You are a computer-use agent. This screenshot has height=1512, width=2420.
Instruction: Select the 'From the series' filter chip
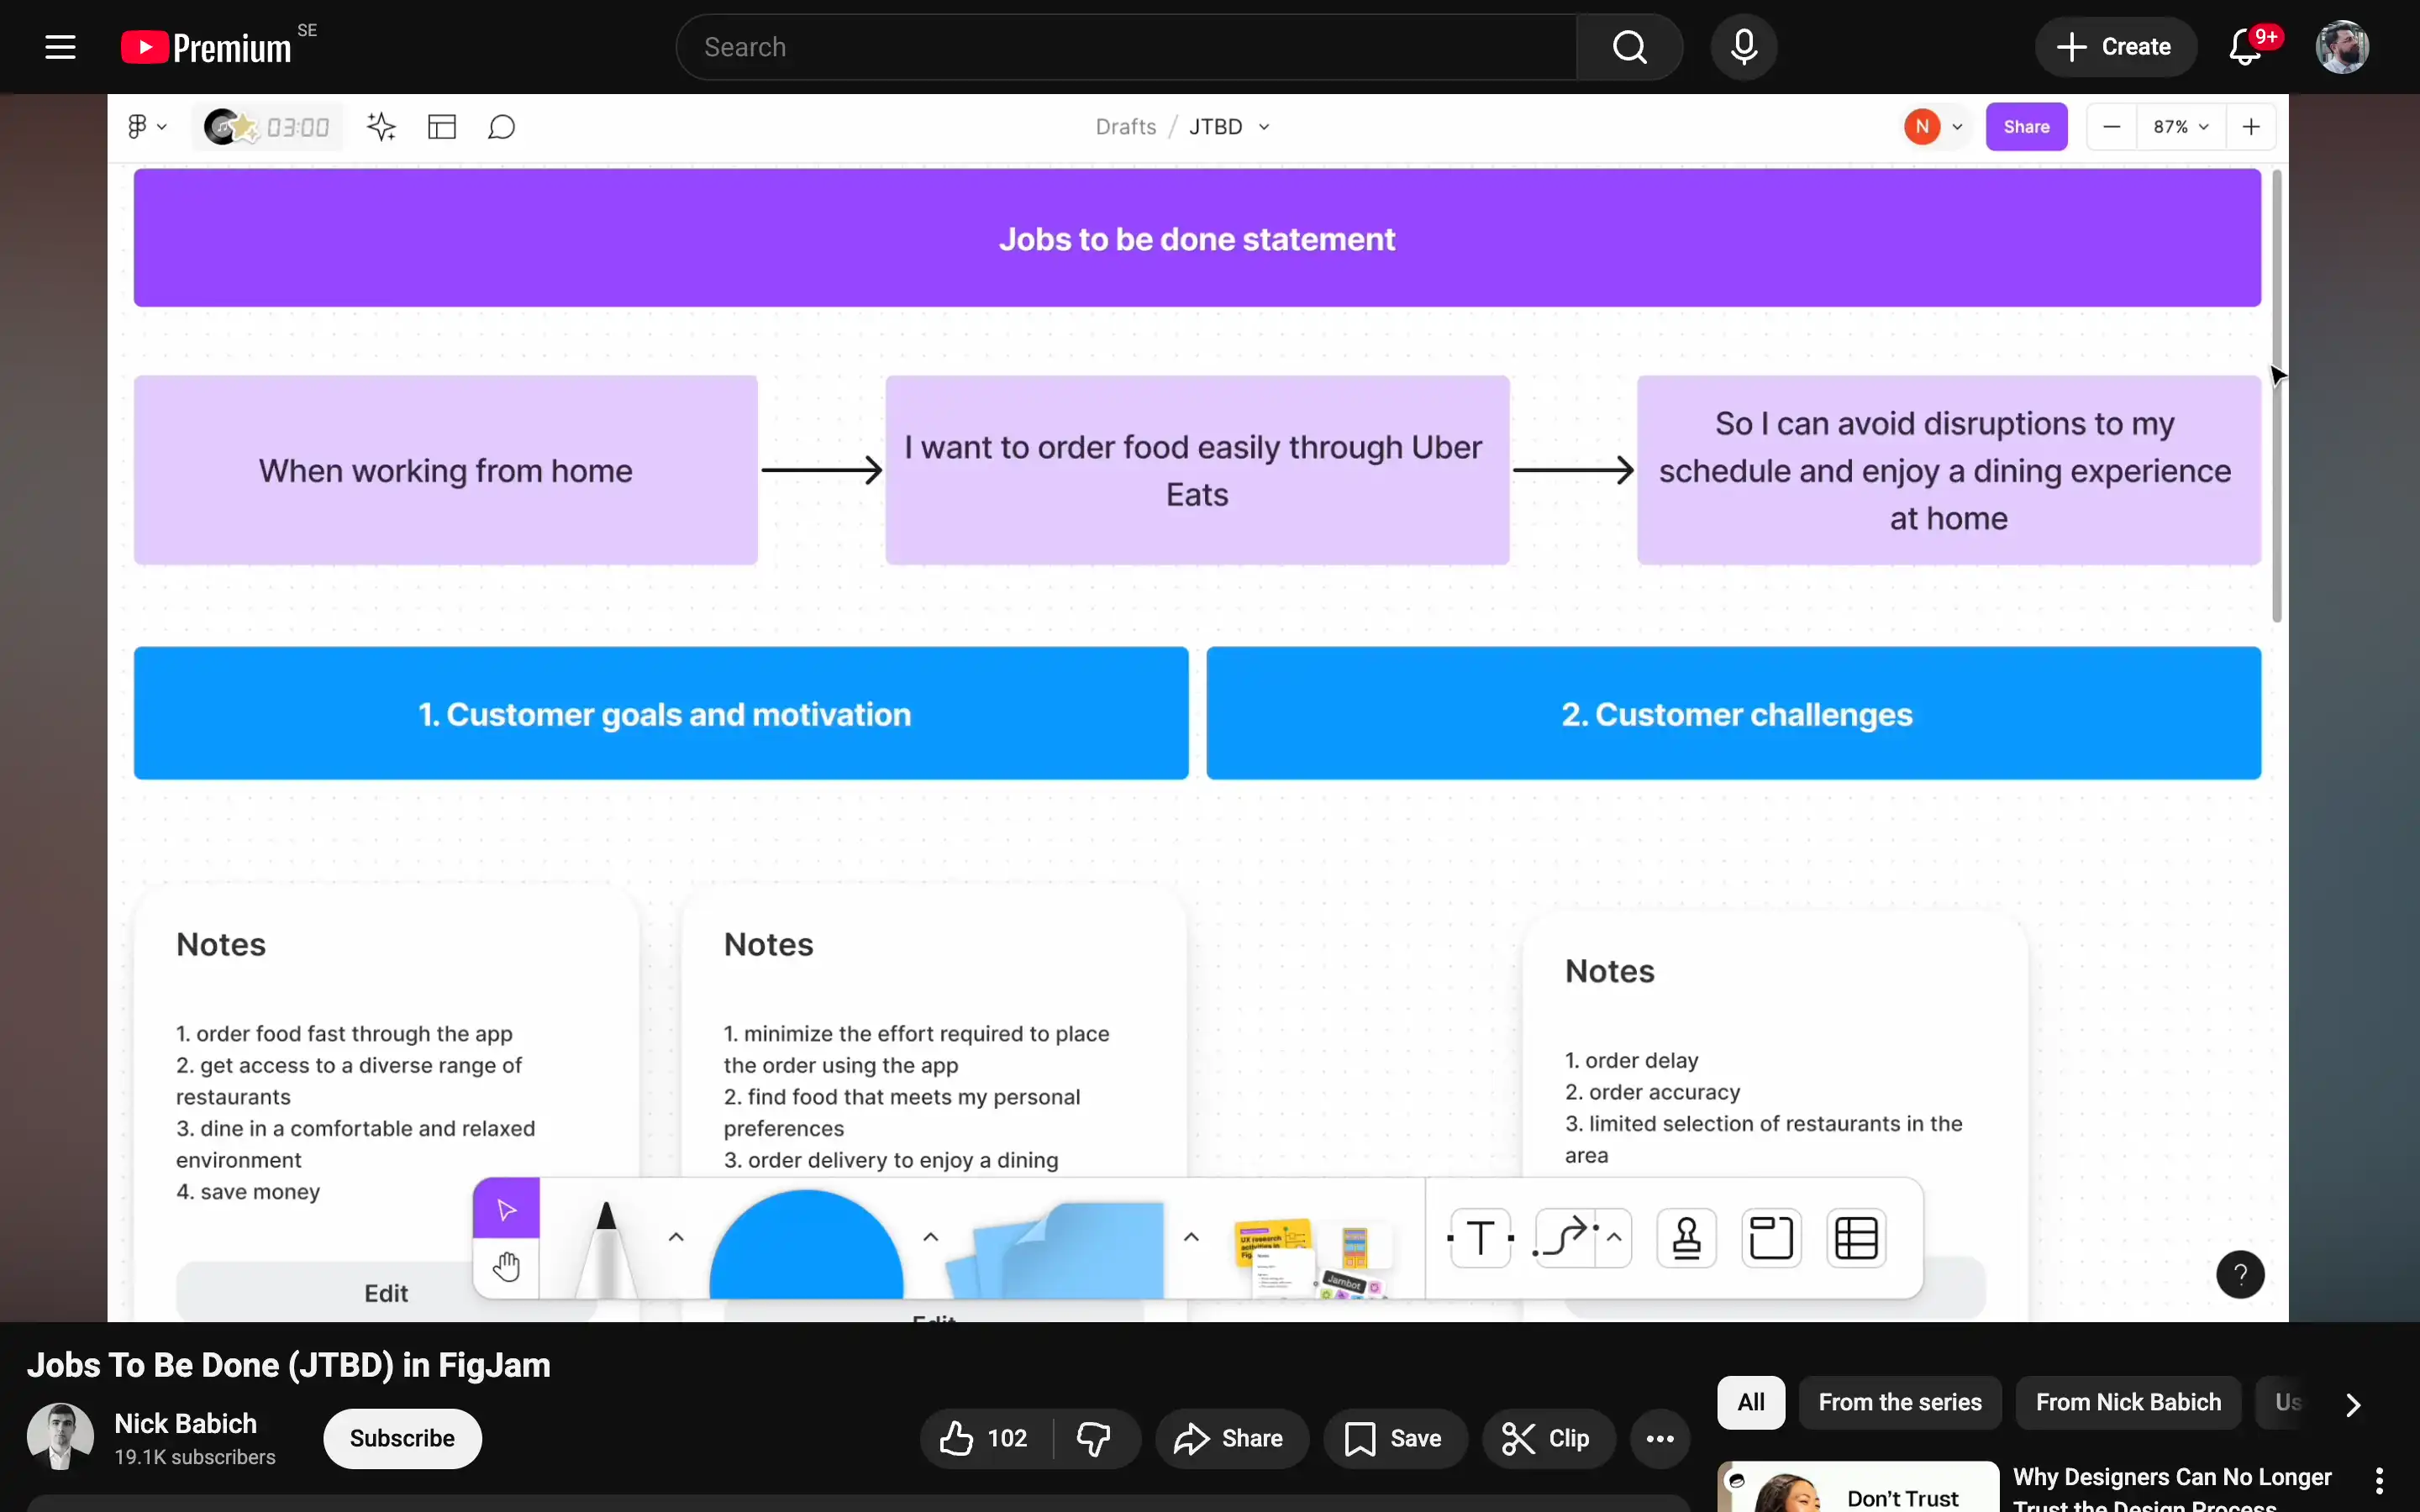coord(1899,1402)
